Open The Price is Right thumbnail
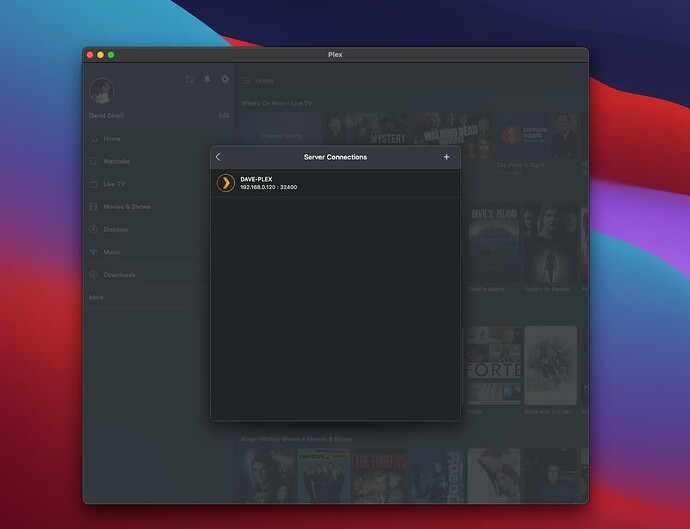 click(539, 136)
